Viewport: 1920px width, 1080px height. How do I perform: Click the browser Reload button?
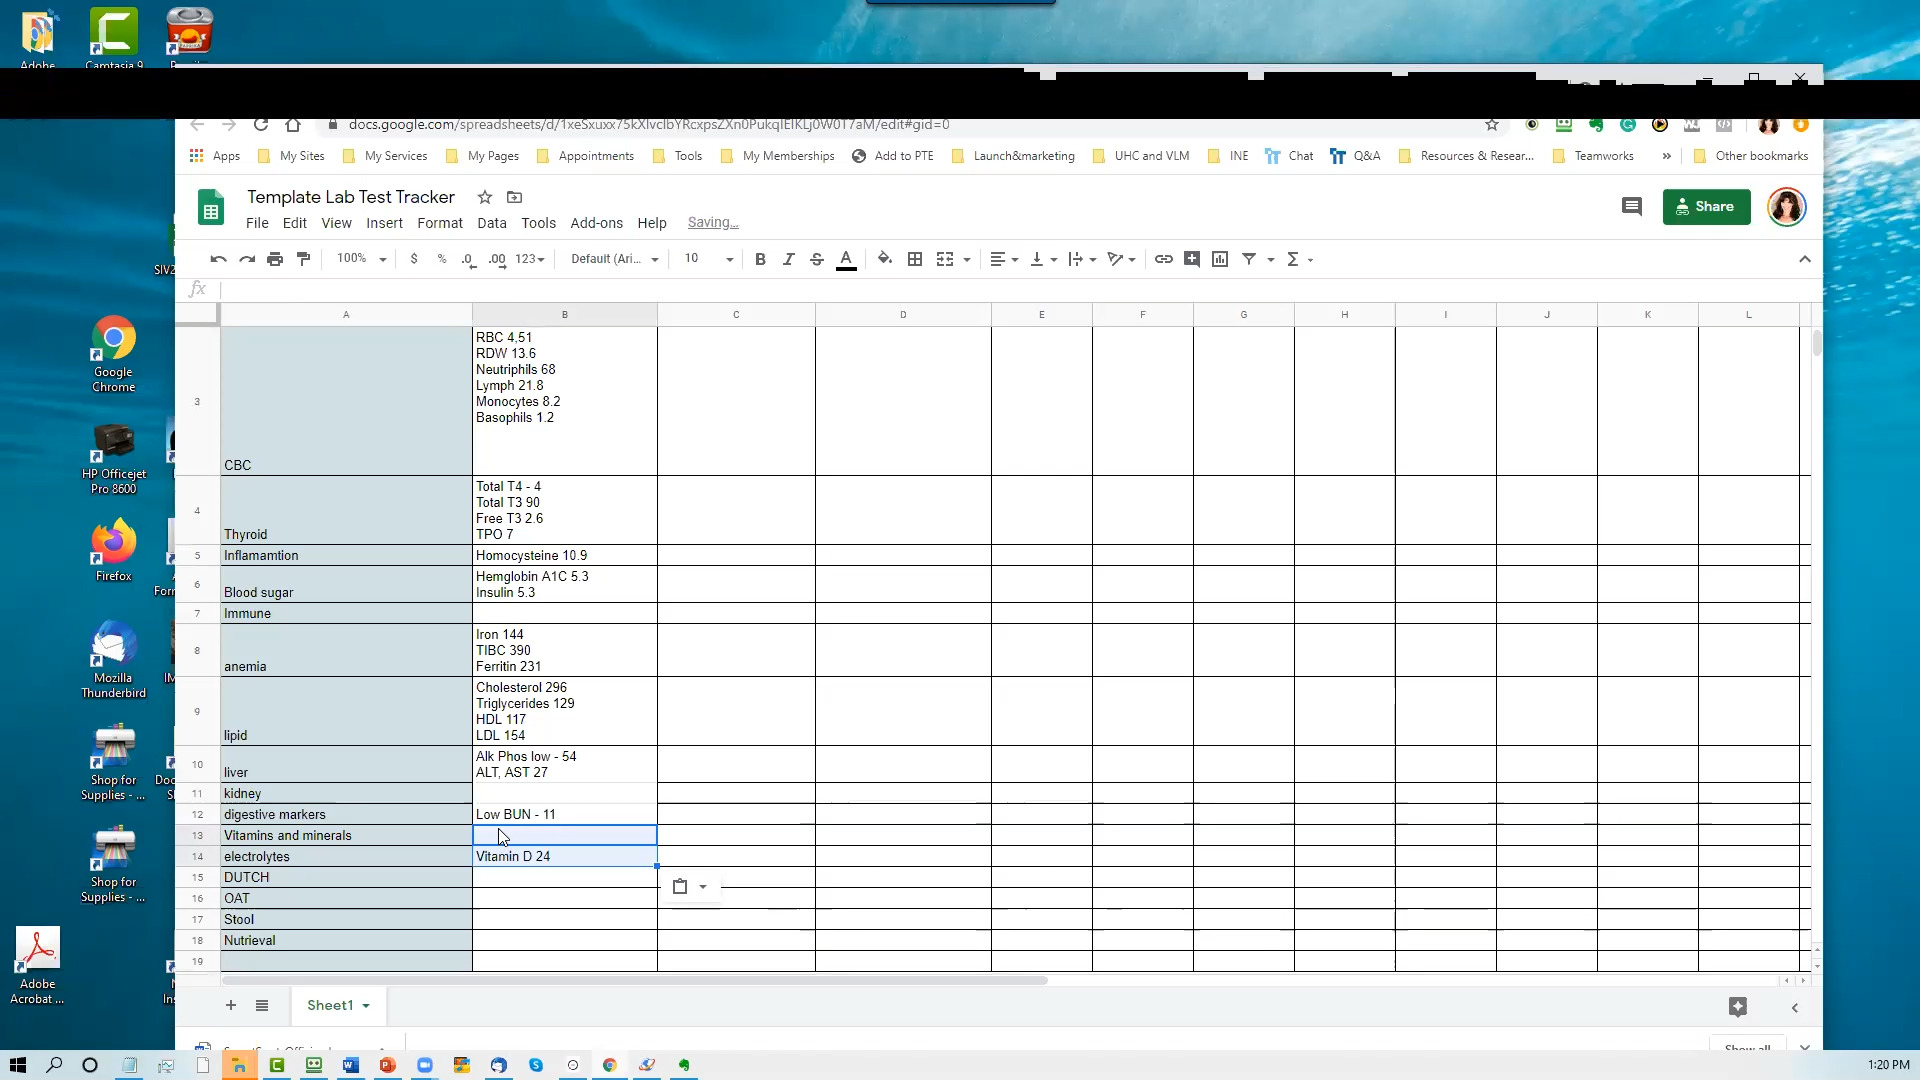coord(261,124)
